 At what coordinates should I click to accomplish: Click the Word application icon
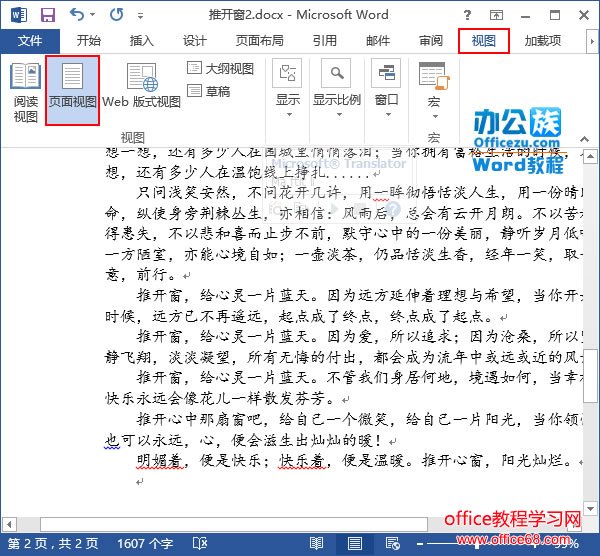[x=19, y=15]
